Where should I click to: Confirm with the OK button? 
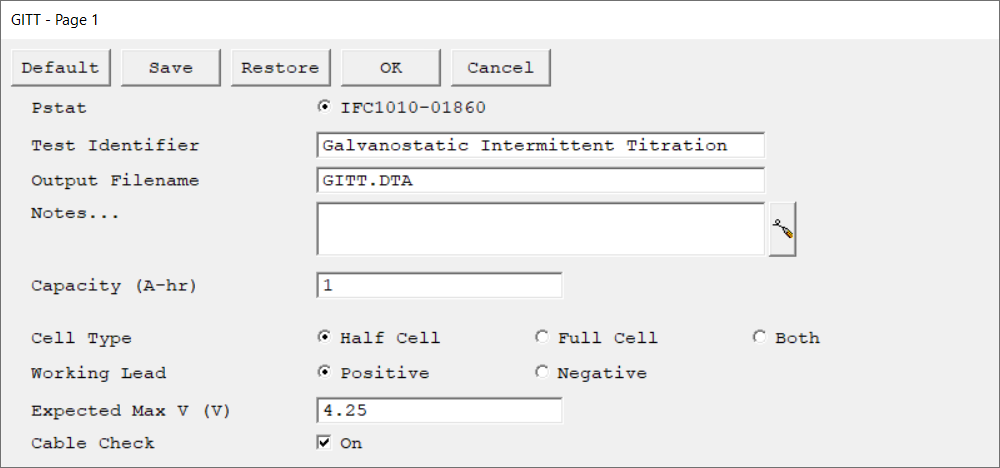pyautogui.click(x=390, y=68)
